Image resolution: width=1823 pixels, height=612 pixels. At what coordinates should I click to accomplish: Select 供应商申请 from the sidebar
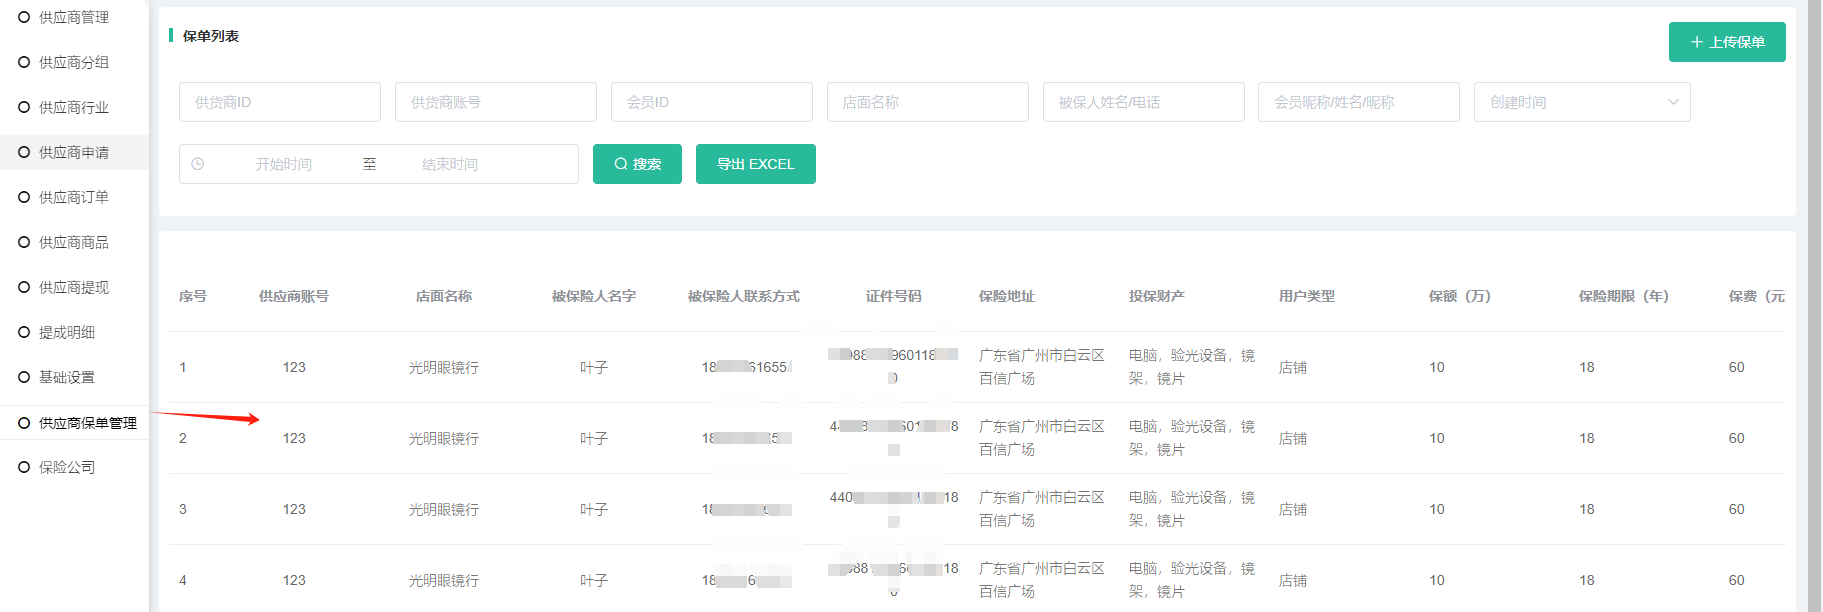73,152
